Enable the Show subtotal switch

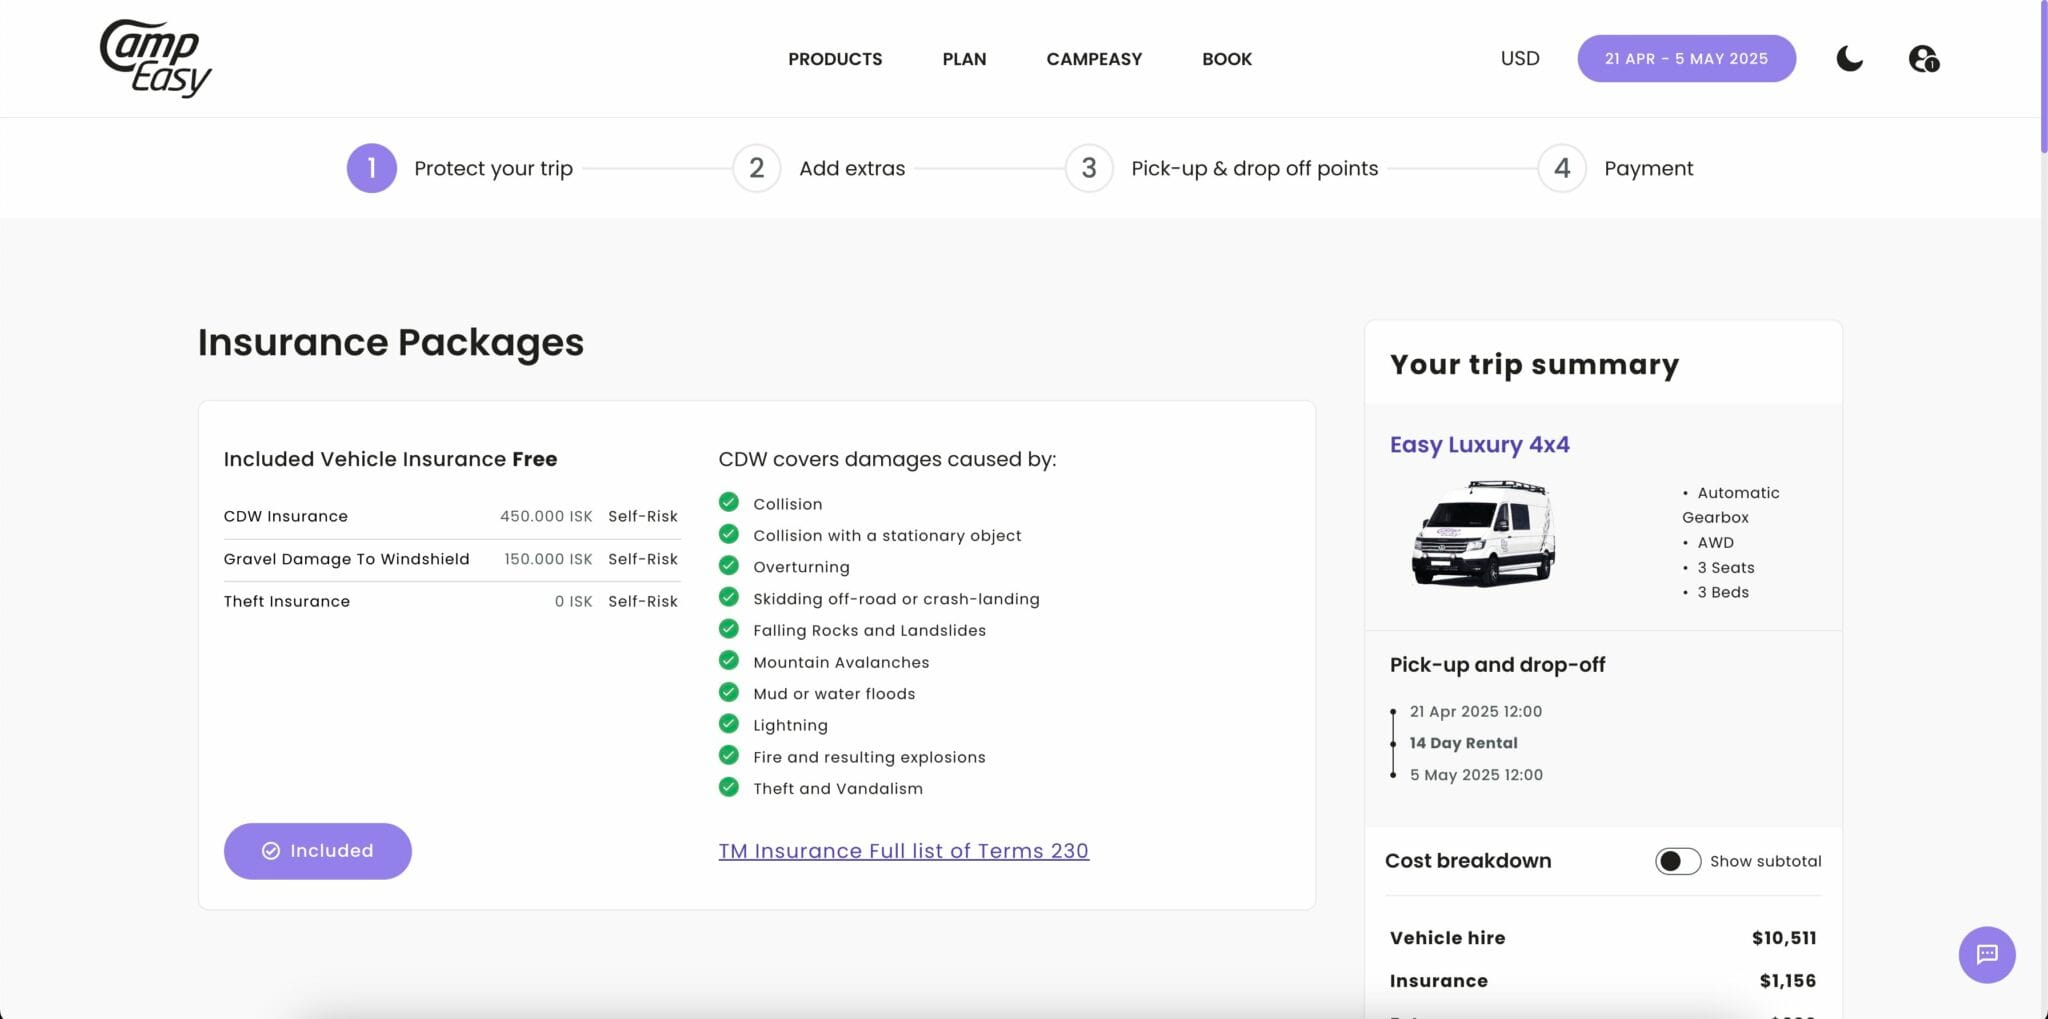click(1678, 861)
